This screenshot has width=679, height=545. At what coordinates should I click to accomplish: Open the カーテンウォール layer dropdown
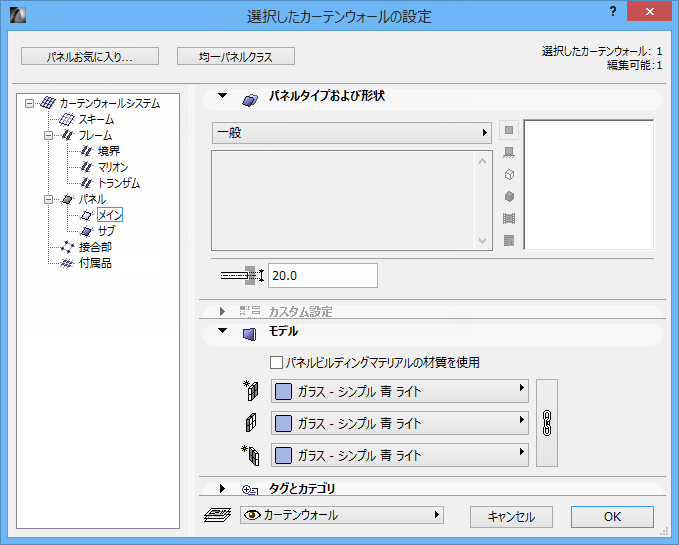342,515
